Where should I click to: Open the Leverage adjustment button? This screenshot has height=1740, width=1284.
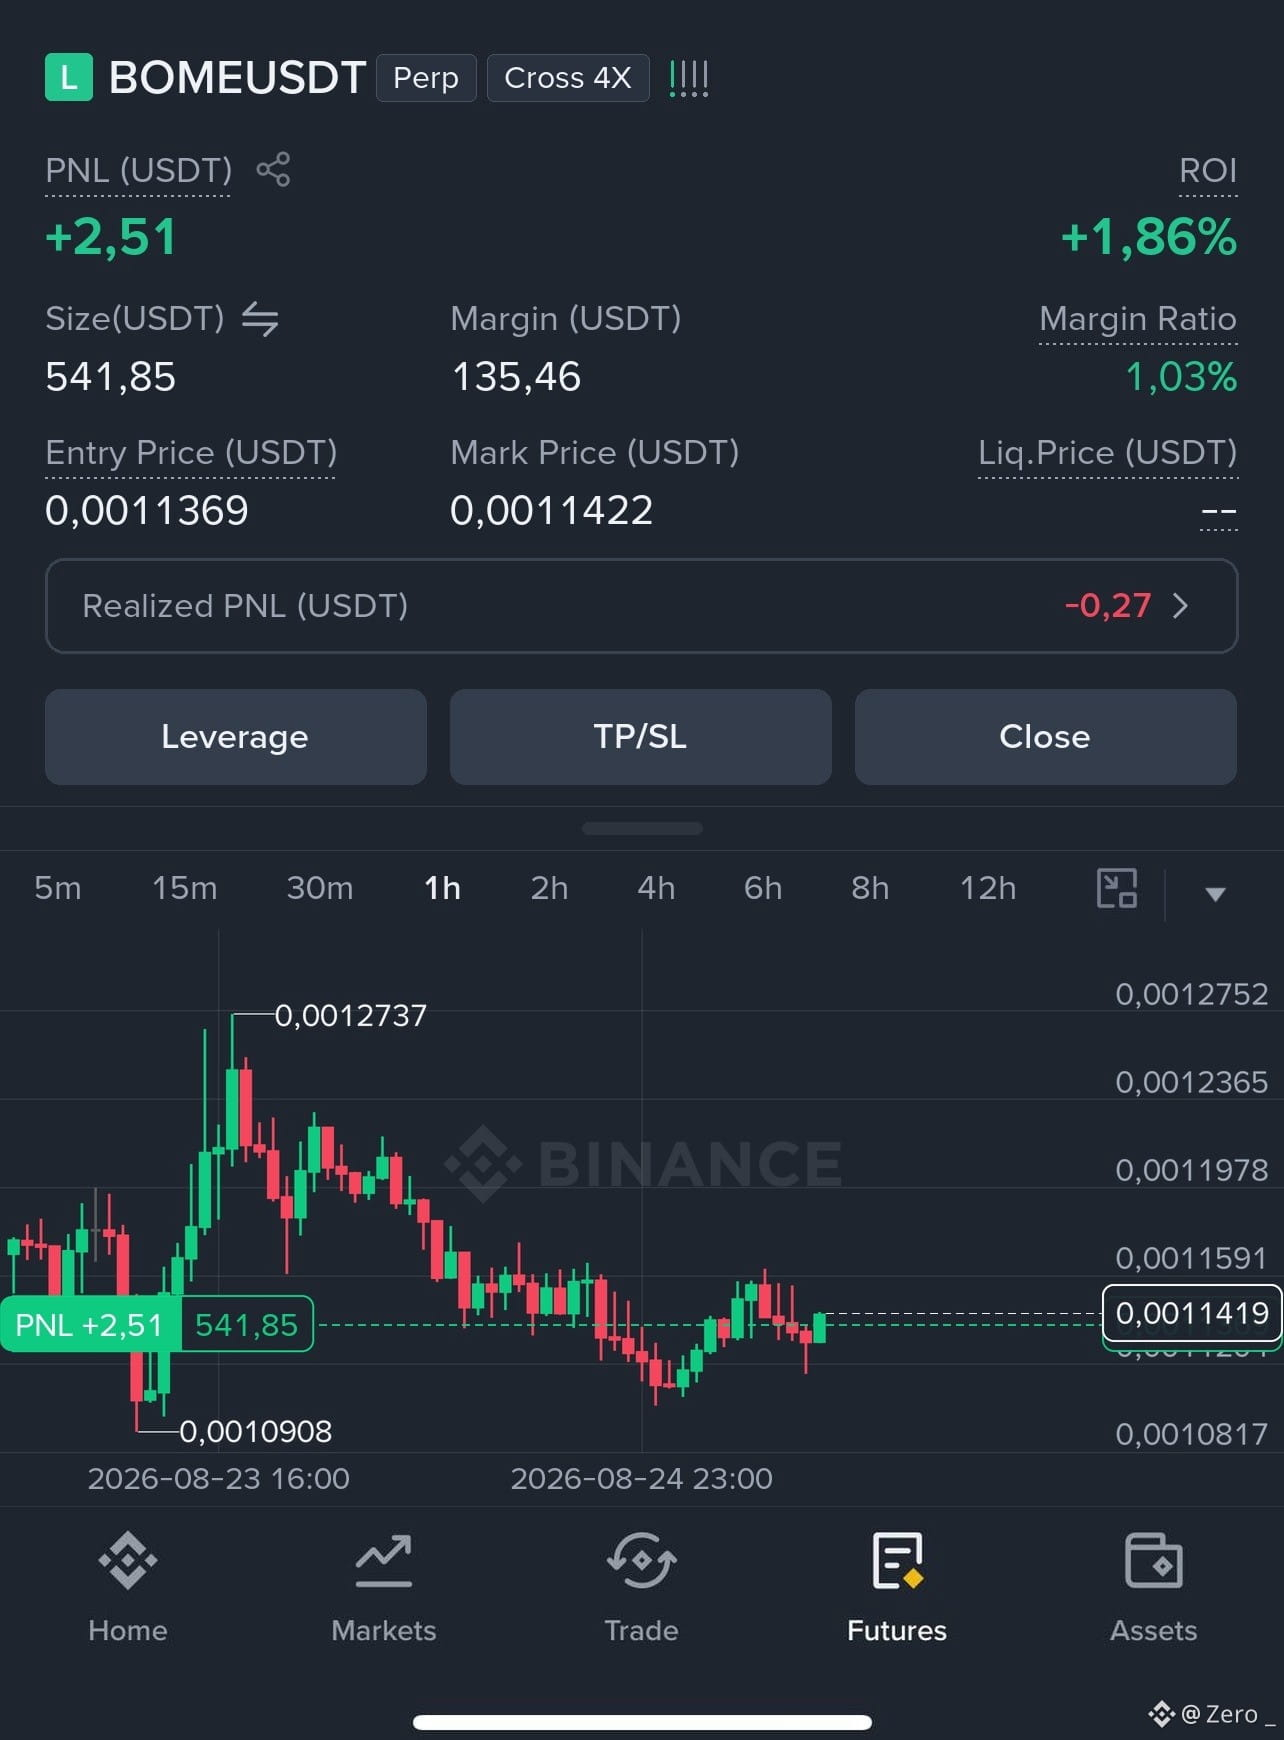236,737
